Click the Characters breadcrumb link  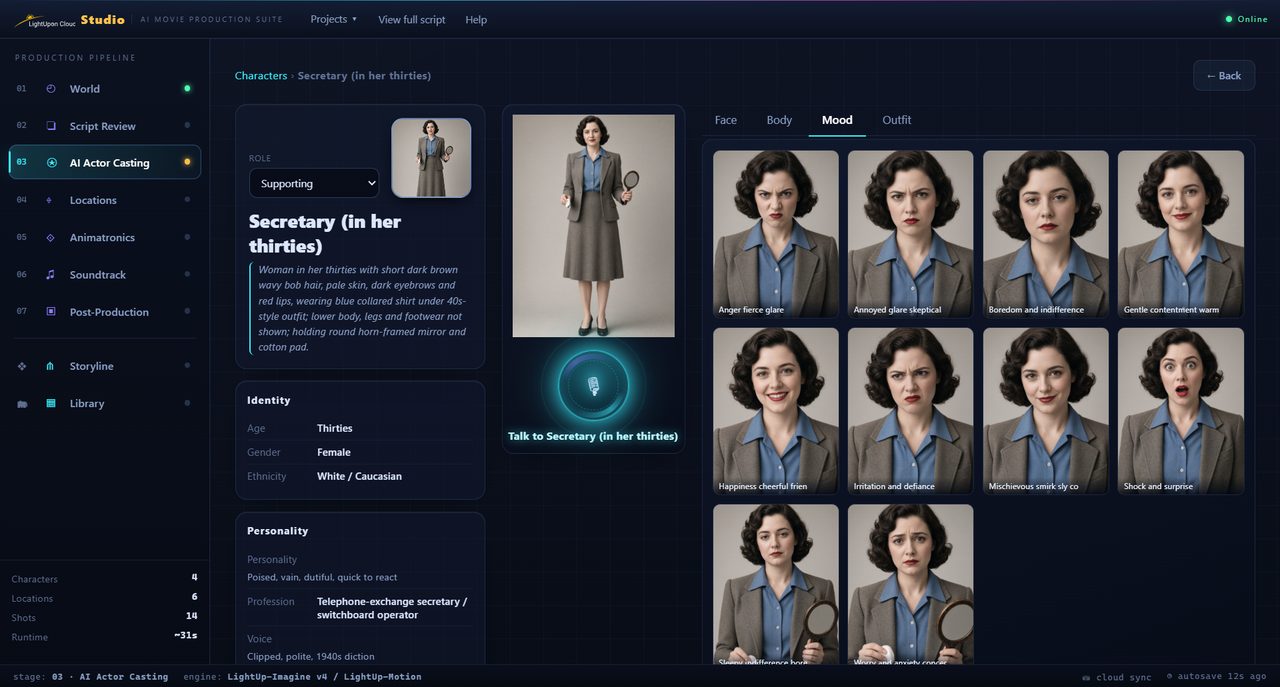click(x=261, y=76)
